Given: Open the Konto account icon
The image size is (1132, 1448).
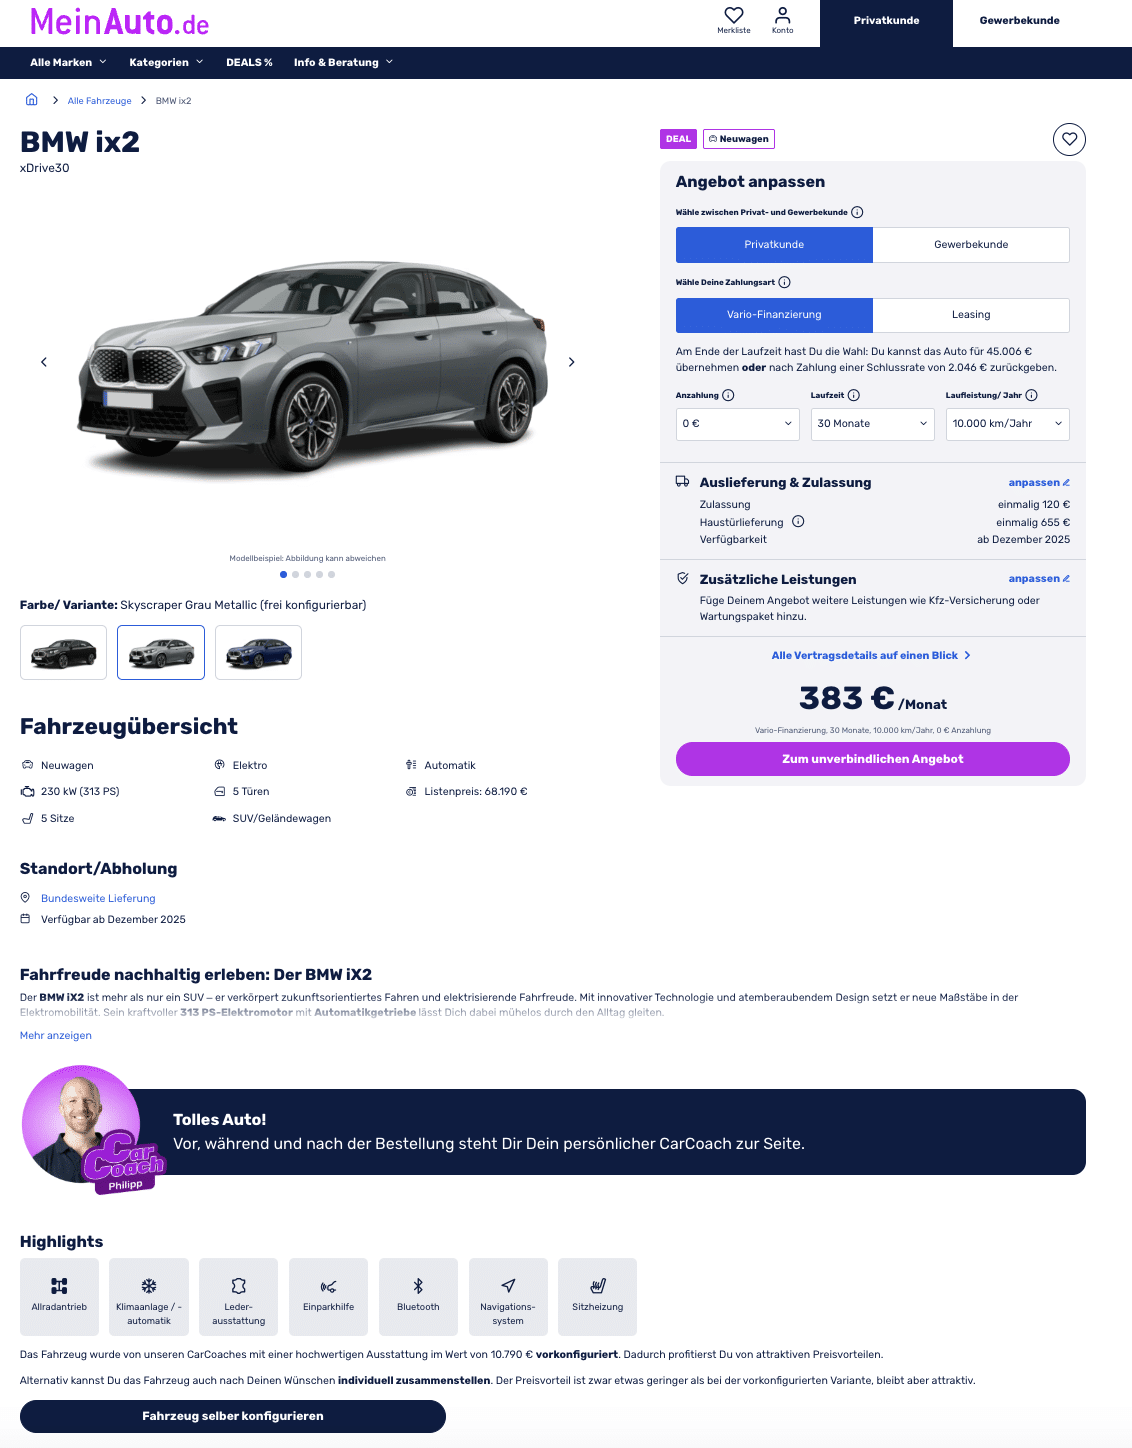Looking at the screenshot, I should (782, 20).
